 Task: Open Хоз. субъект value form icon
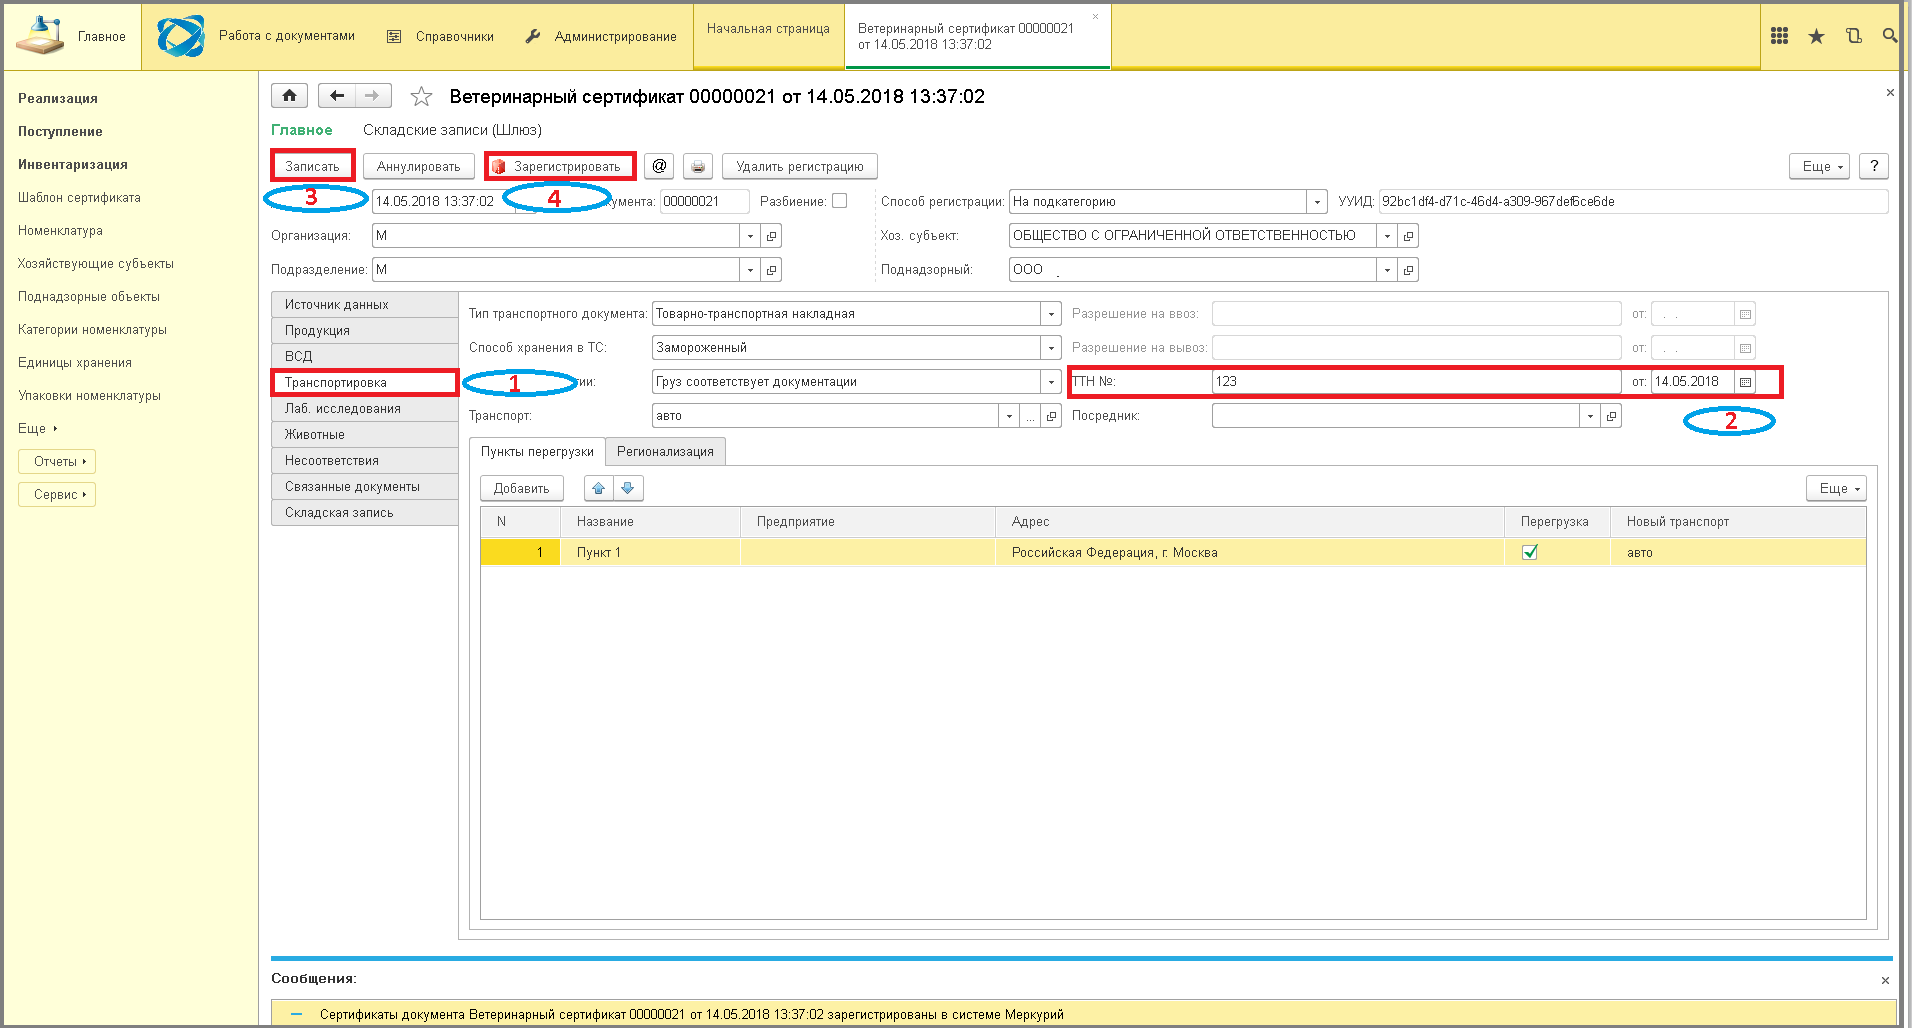pyautogui.click(x=1408, y=236)
